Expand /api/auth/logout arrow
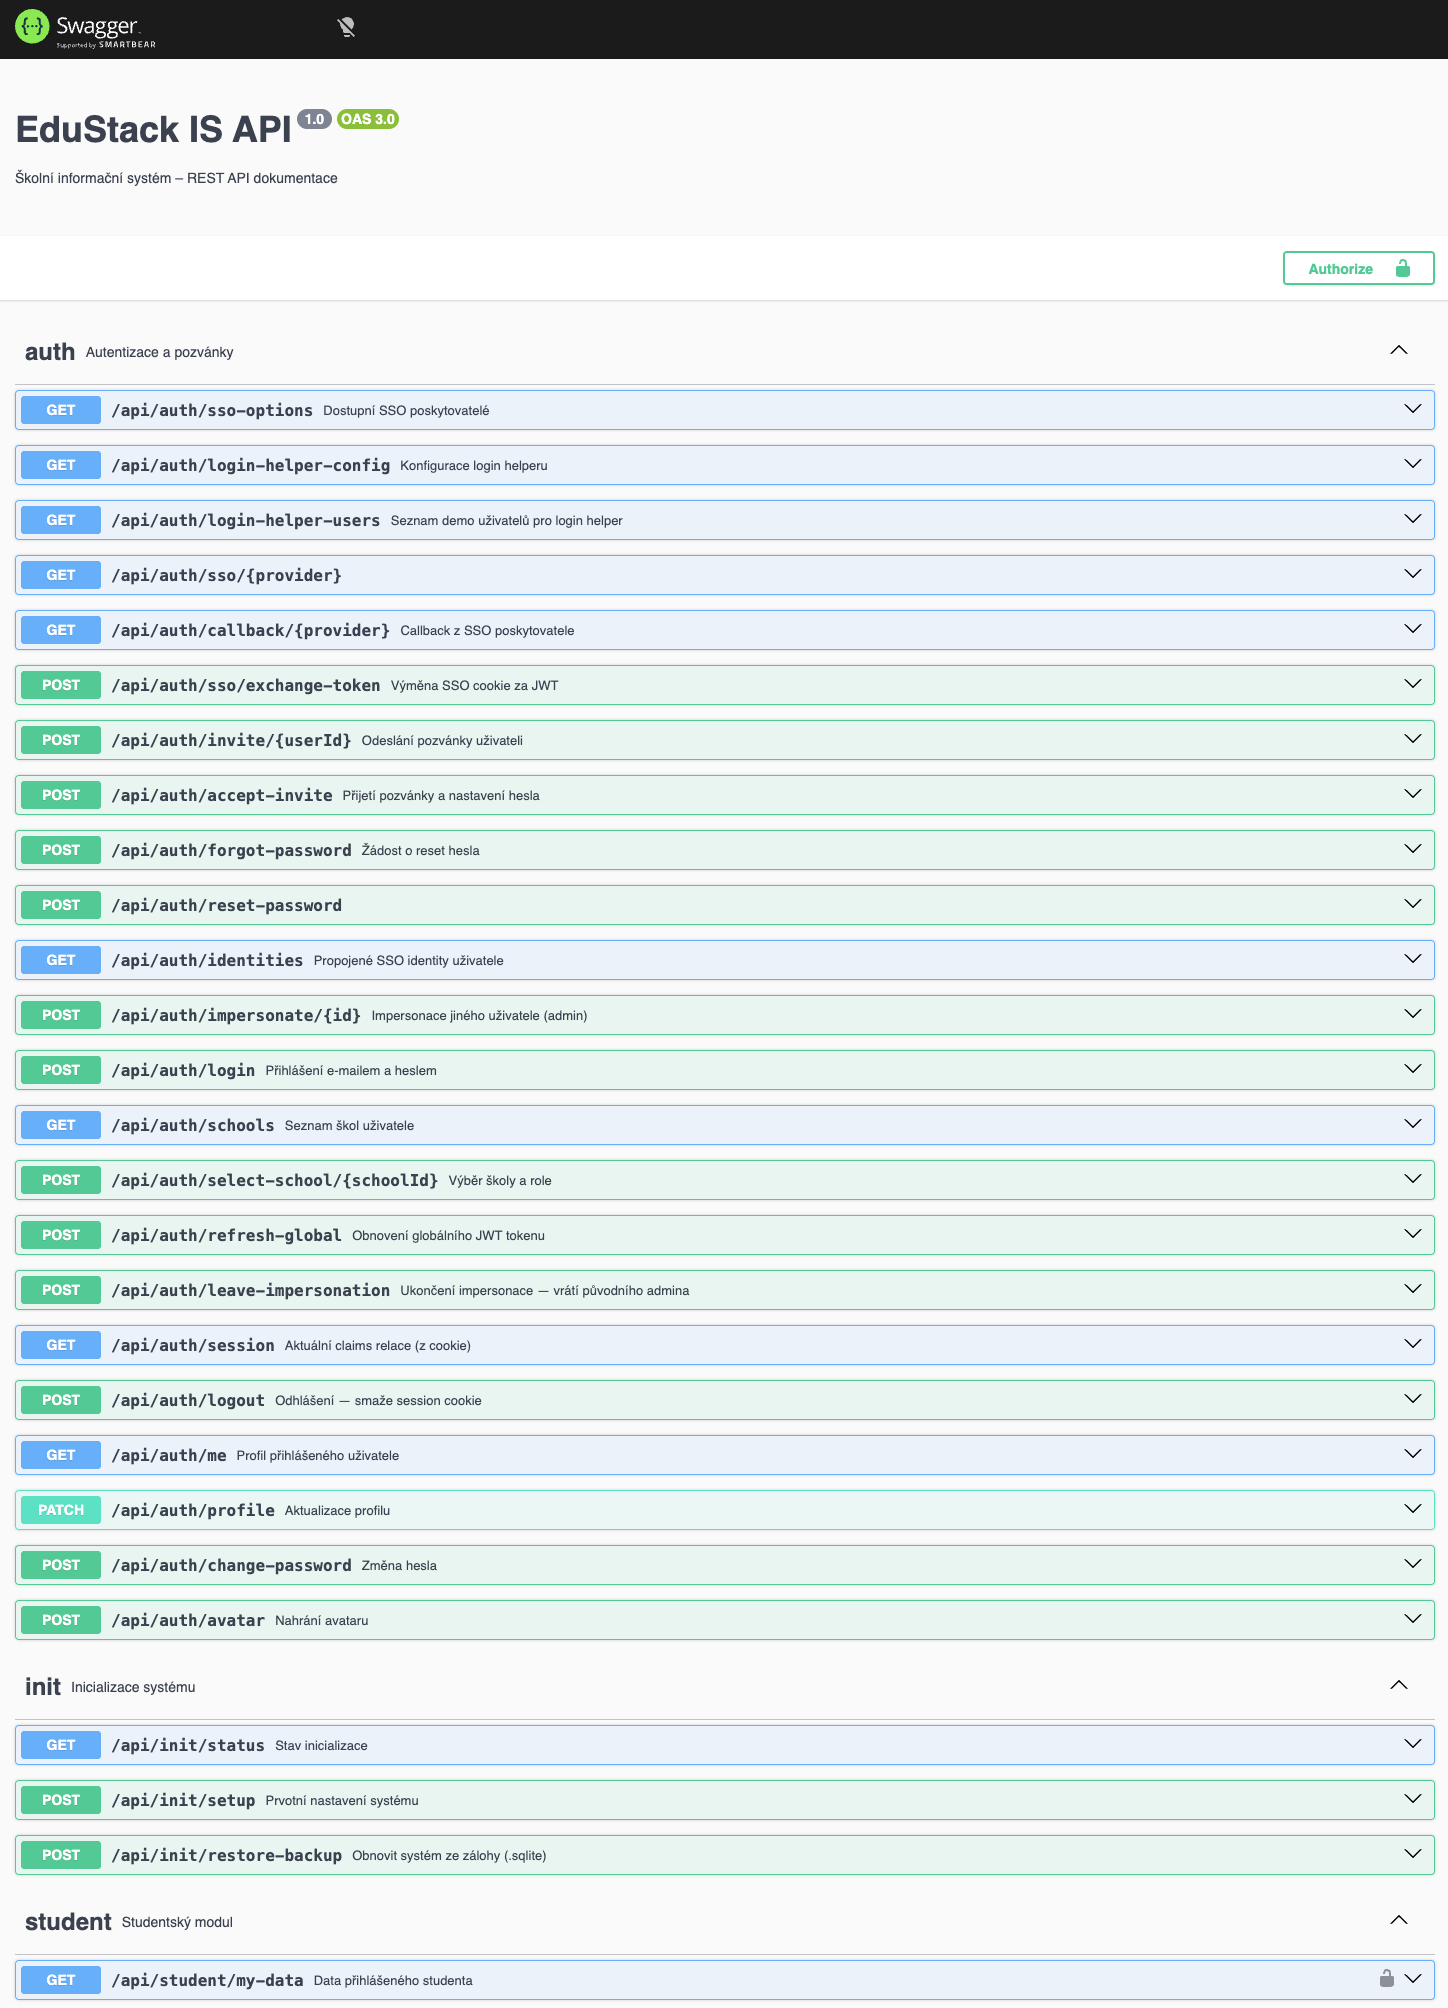 tap(1413, 1399)
